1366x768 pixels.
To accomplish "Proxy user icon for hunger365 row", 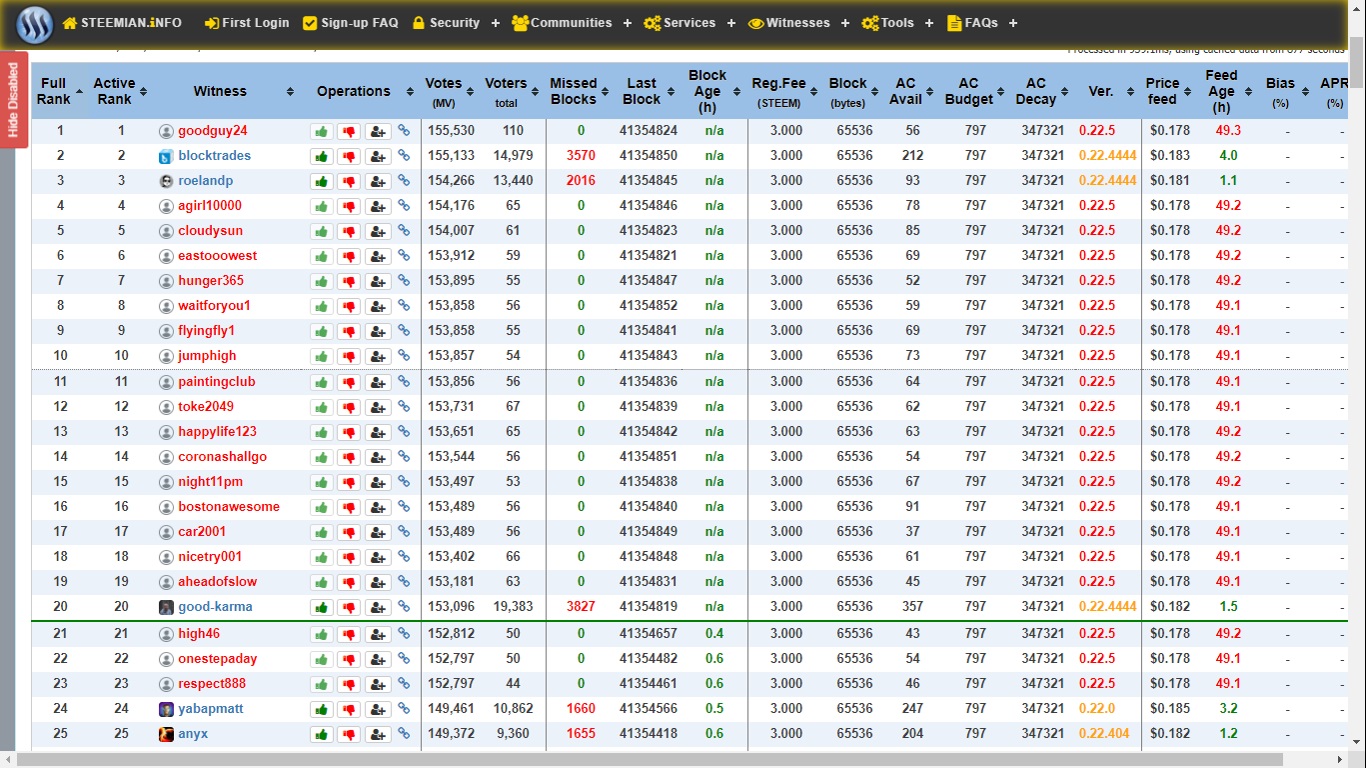I will tap(378, 281).
